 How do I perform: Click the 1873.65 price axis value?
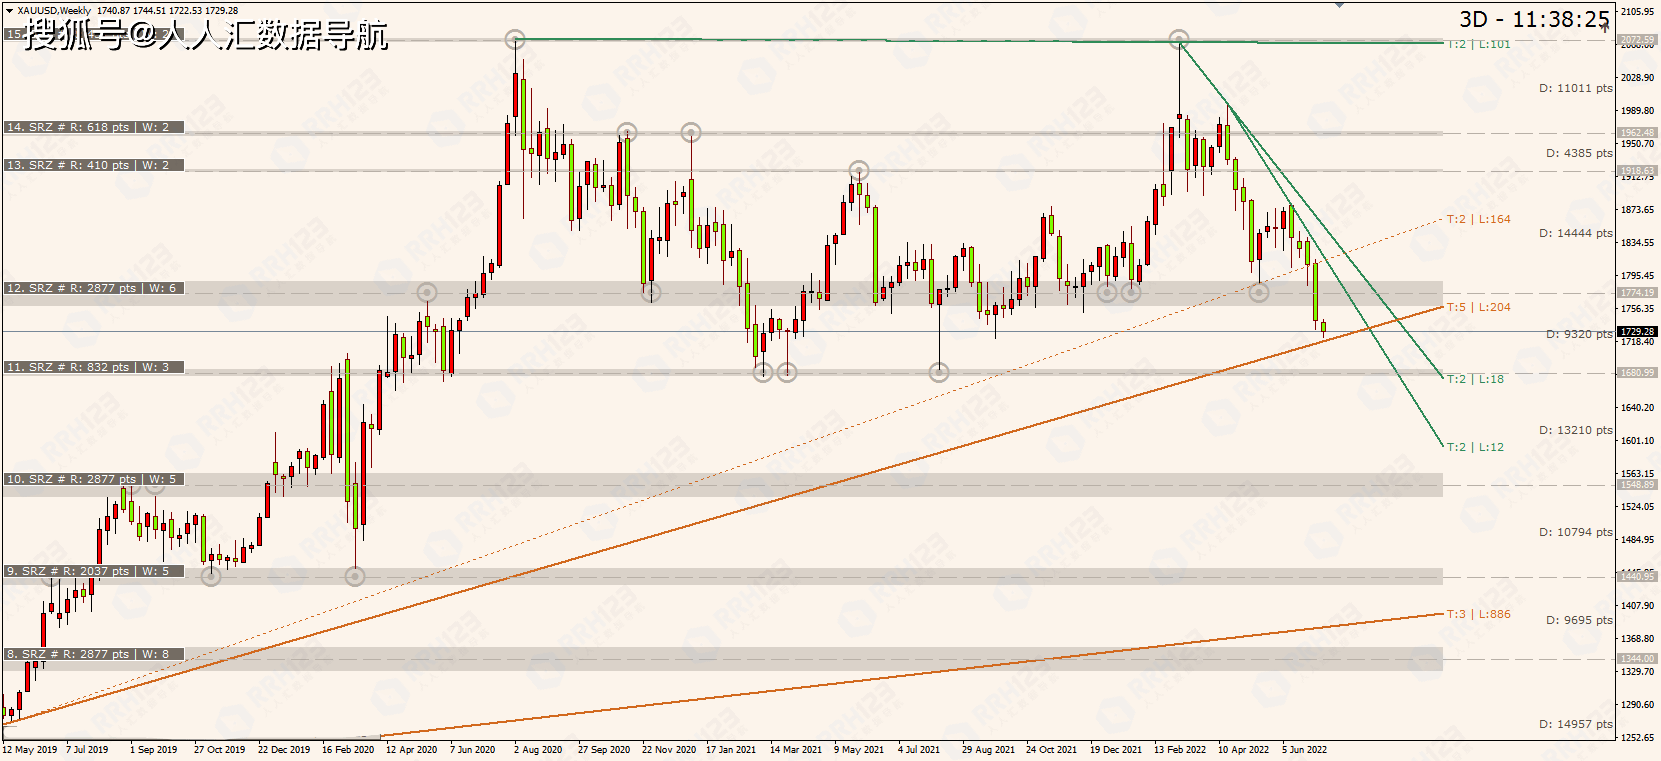(1637, 210)
